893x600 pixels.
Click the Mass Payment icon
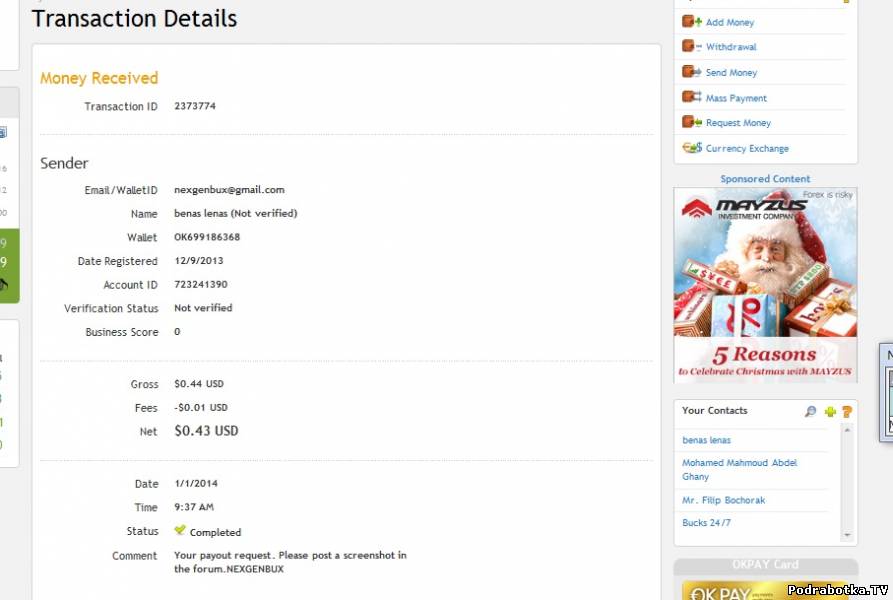(691, 97)
